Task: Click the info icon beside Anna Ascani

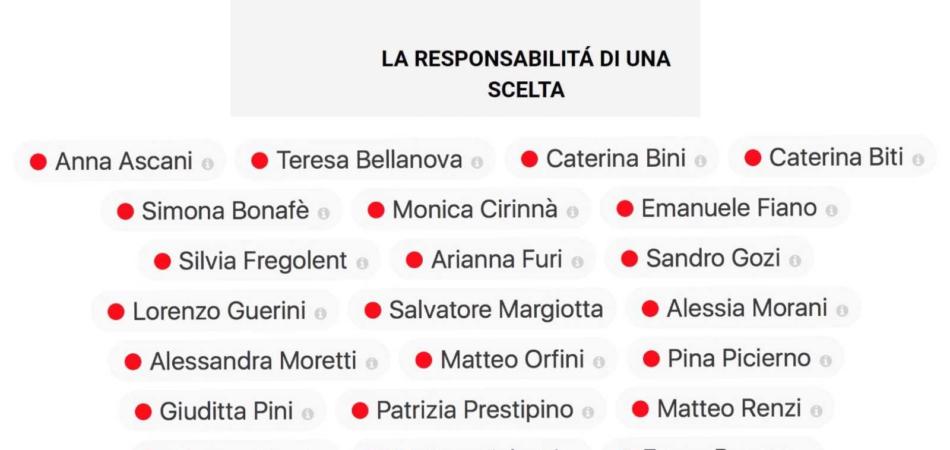Action: (x=208, y=164)
